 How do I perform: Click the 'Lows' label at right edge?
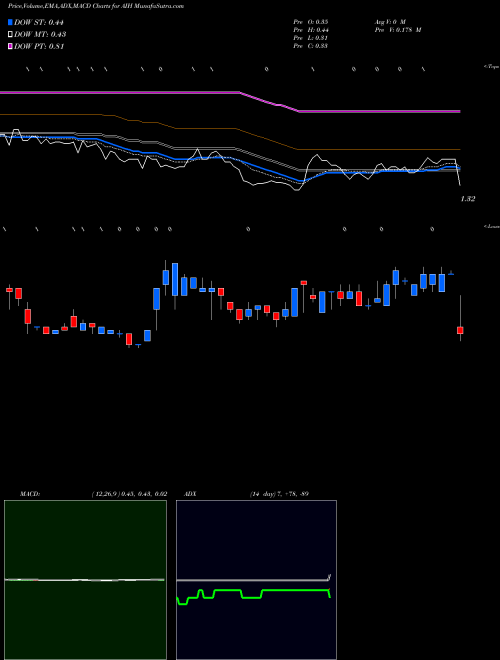tap(492, 226)
